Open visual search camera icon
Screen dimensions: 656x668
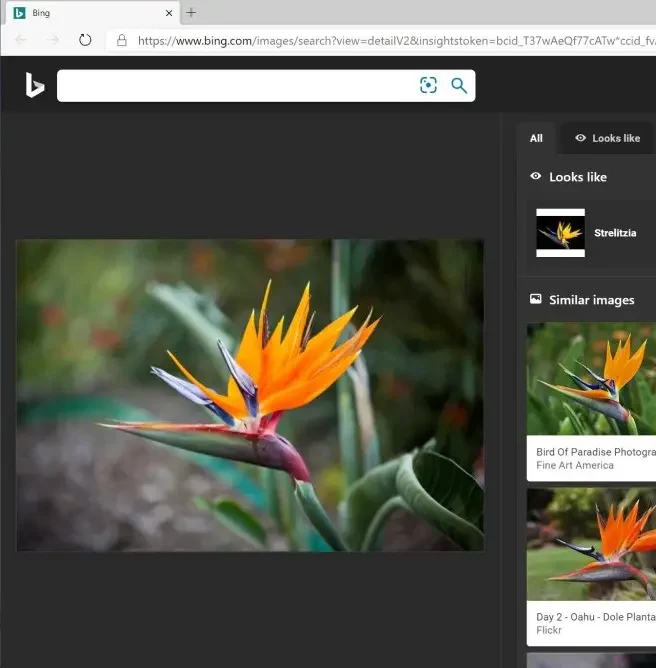point(428,86)
